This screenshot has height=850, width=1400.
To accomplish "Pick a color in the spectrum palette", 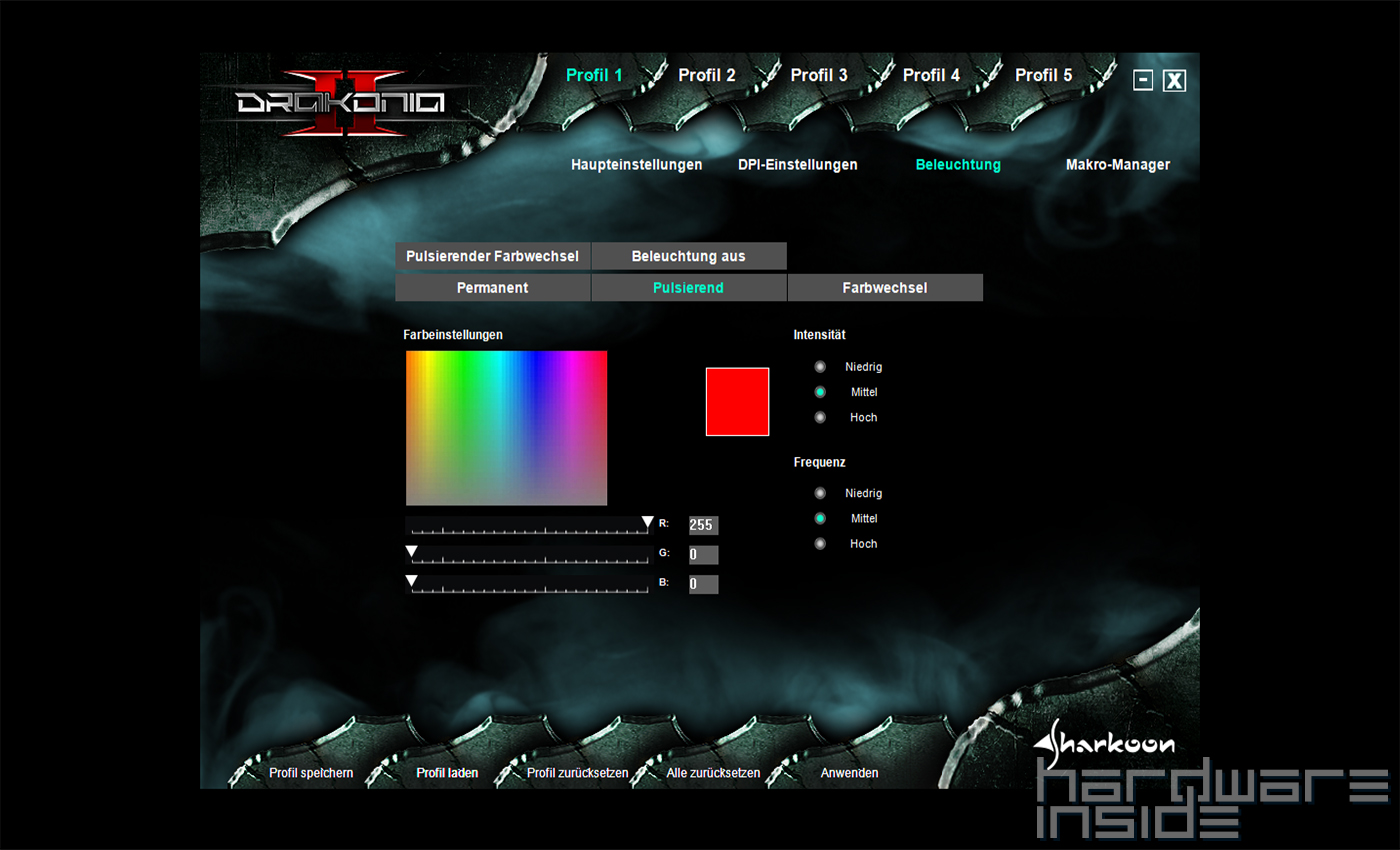I will [x=506, y=427].
